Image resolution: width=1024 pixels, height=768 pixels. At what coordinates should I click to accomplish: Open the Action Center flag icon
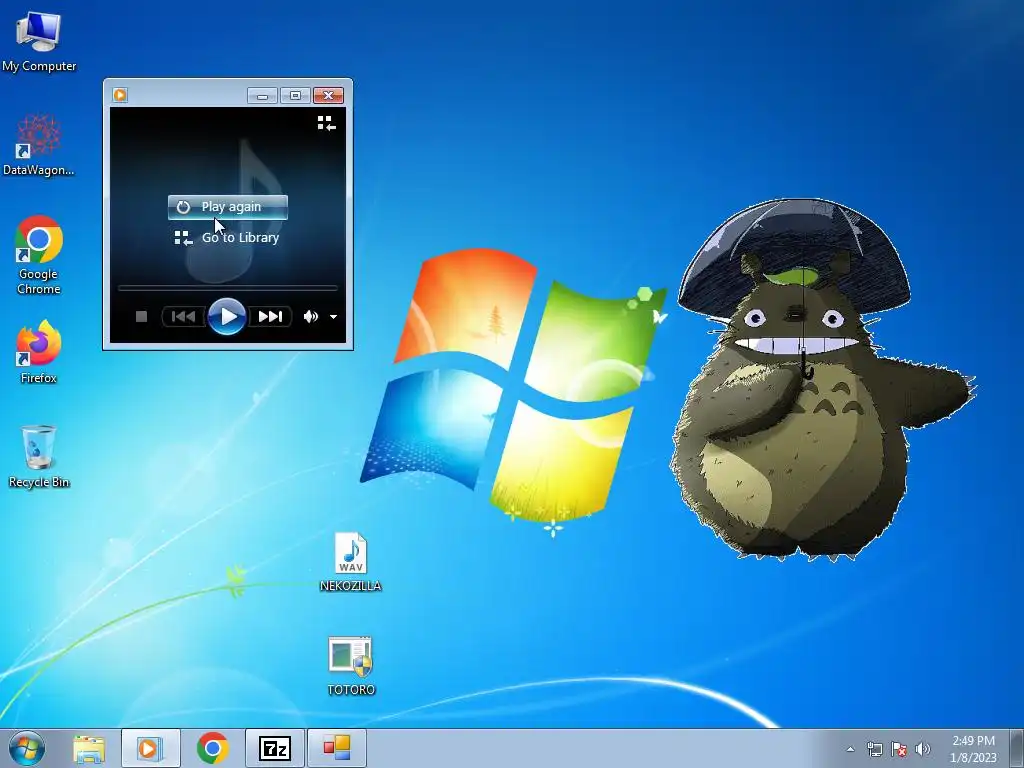pos(899,749)
